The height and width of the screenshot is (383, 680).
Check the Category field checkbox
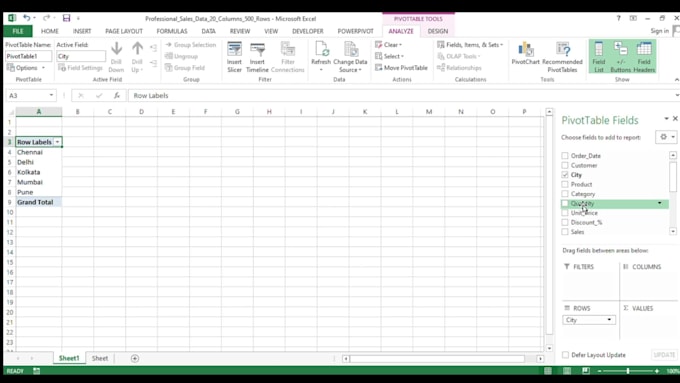coord(565,193)
